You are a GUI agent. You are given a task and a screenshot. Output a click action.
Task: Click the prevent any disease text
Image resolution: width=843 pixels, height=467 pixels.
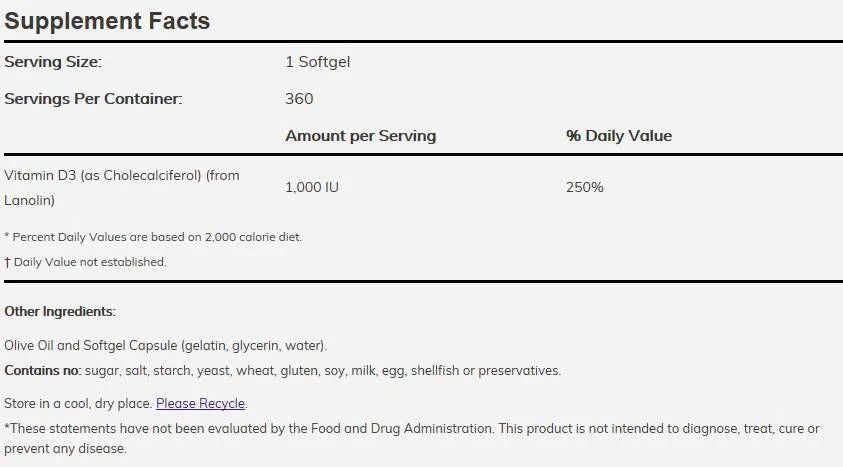[65, 449]
